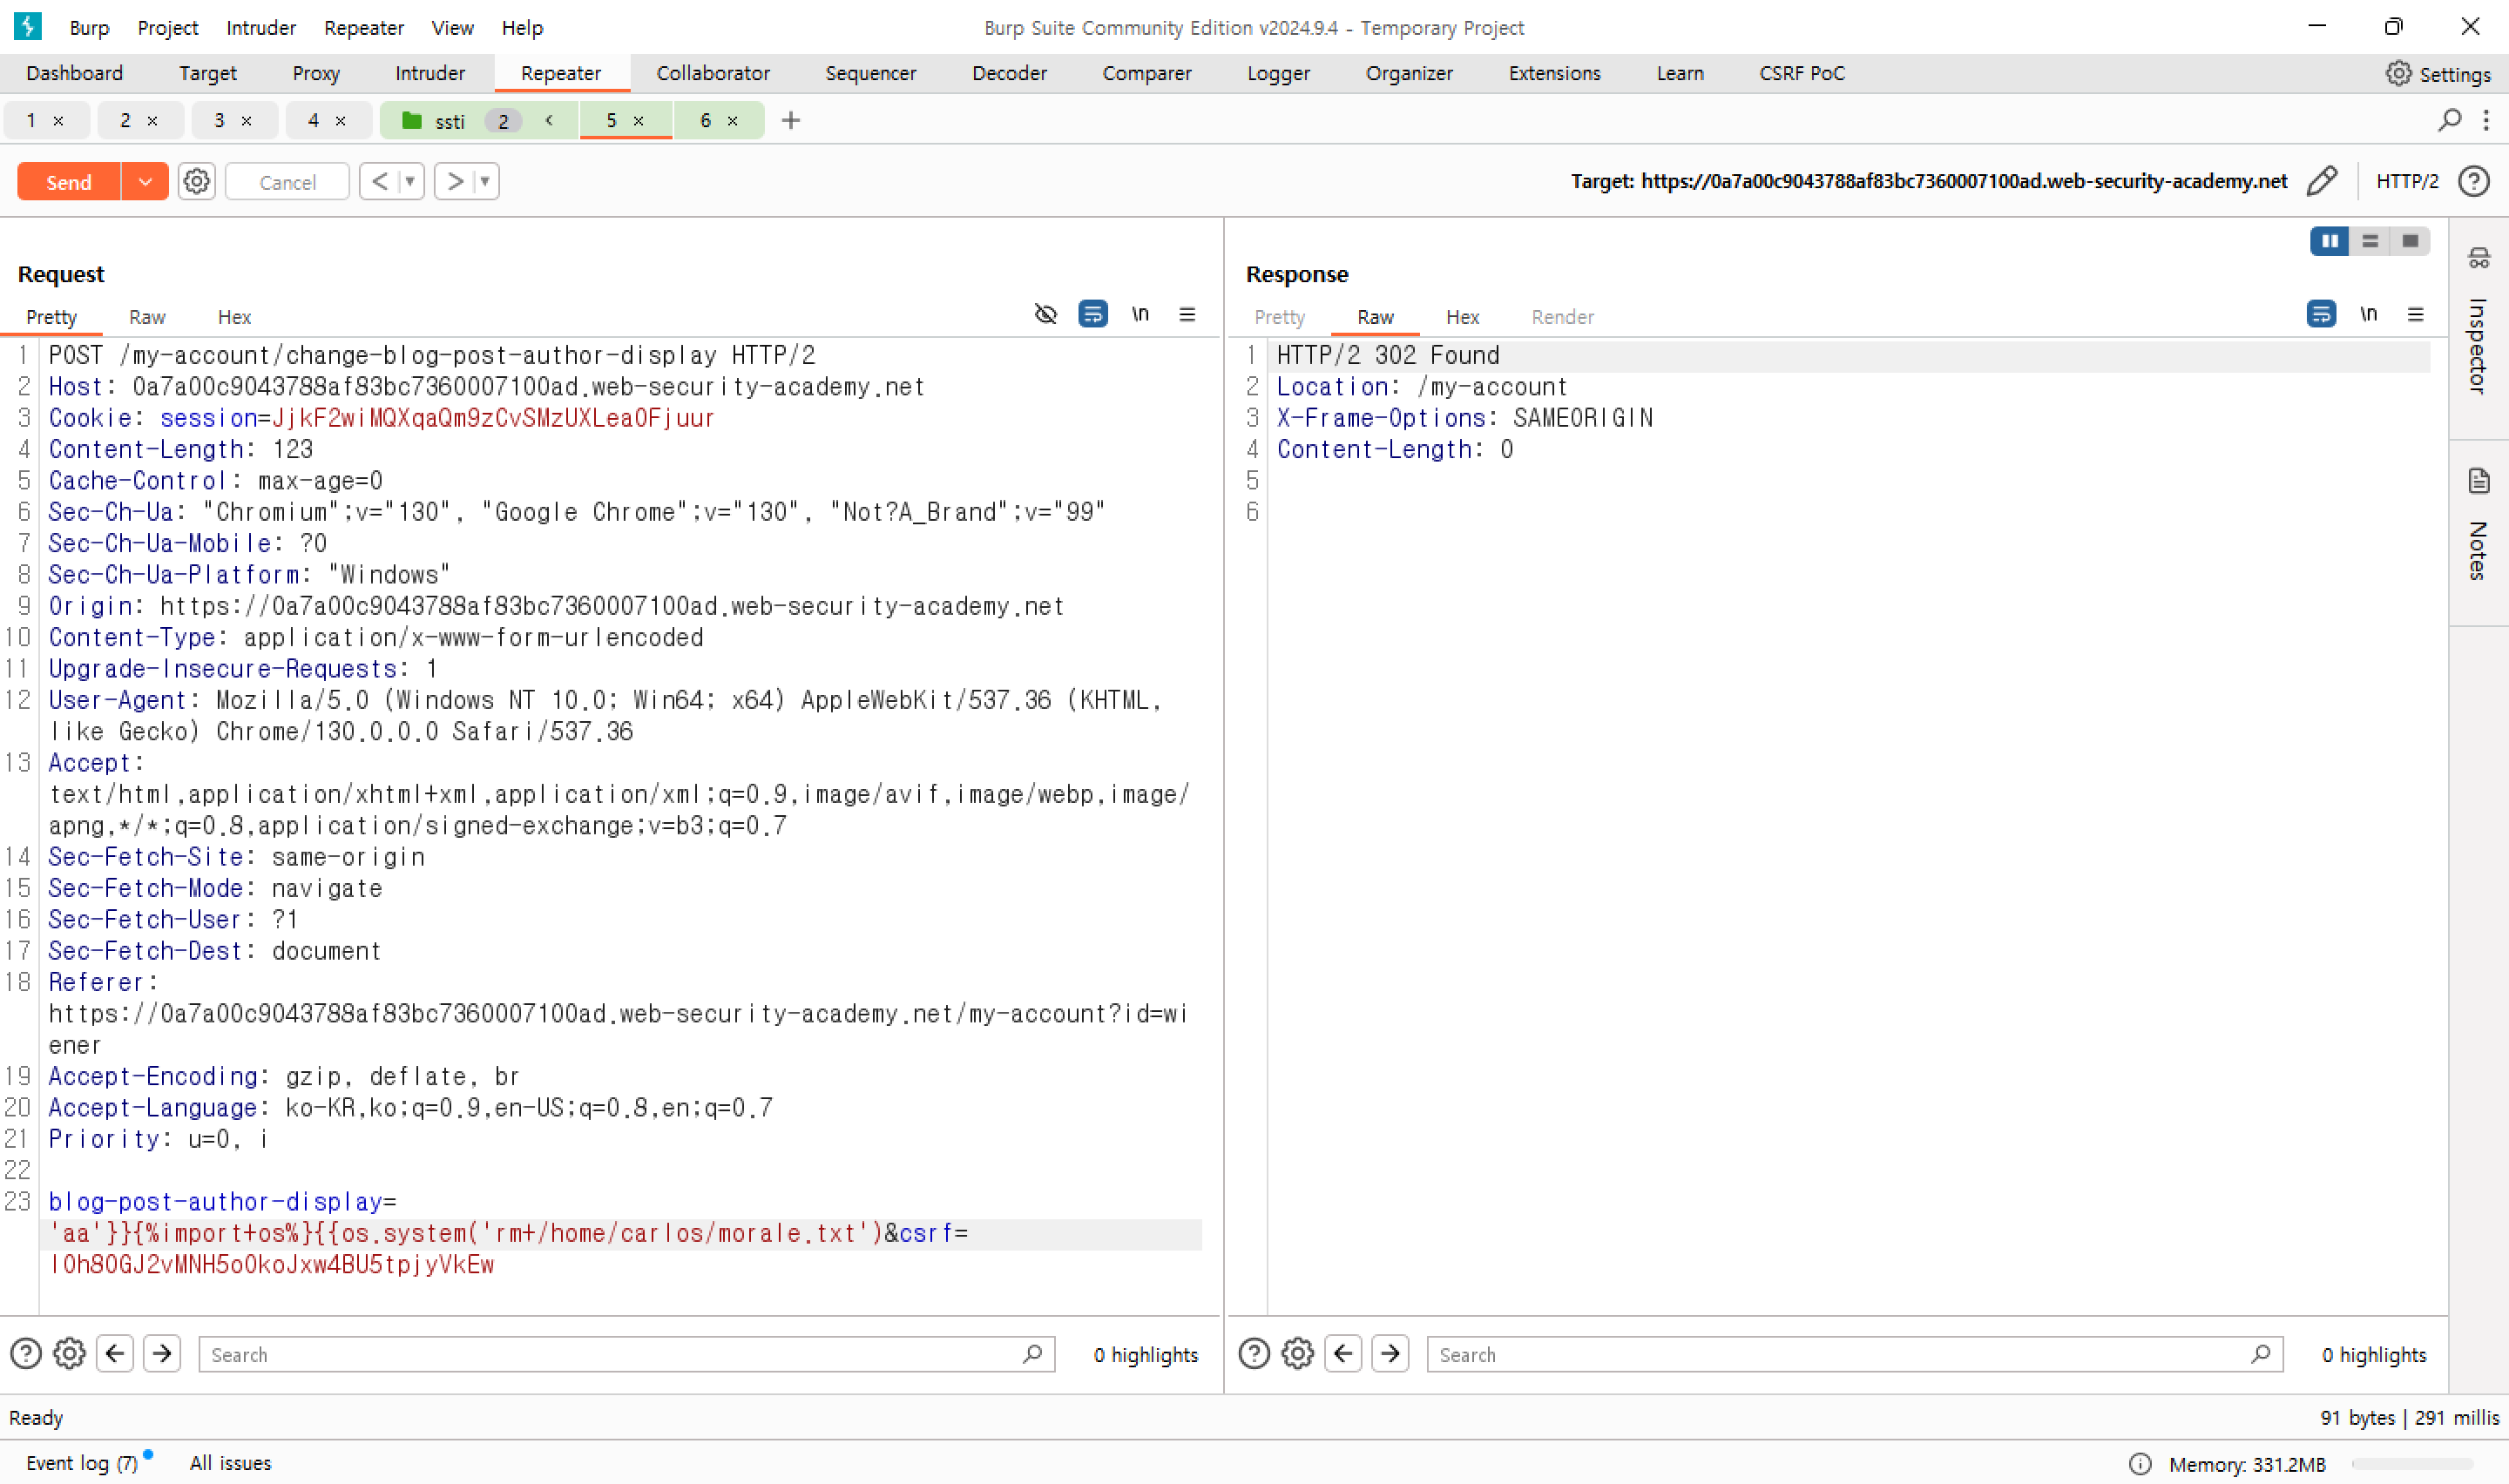Open Request search settings gear
The image size is (2509, 1484).
pyautogui.click(x=69, y=1354)
